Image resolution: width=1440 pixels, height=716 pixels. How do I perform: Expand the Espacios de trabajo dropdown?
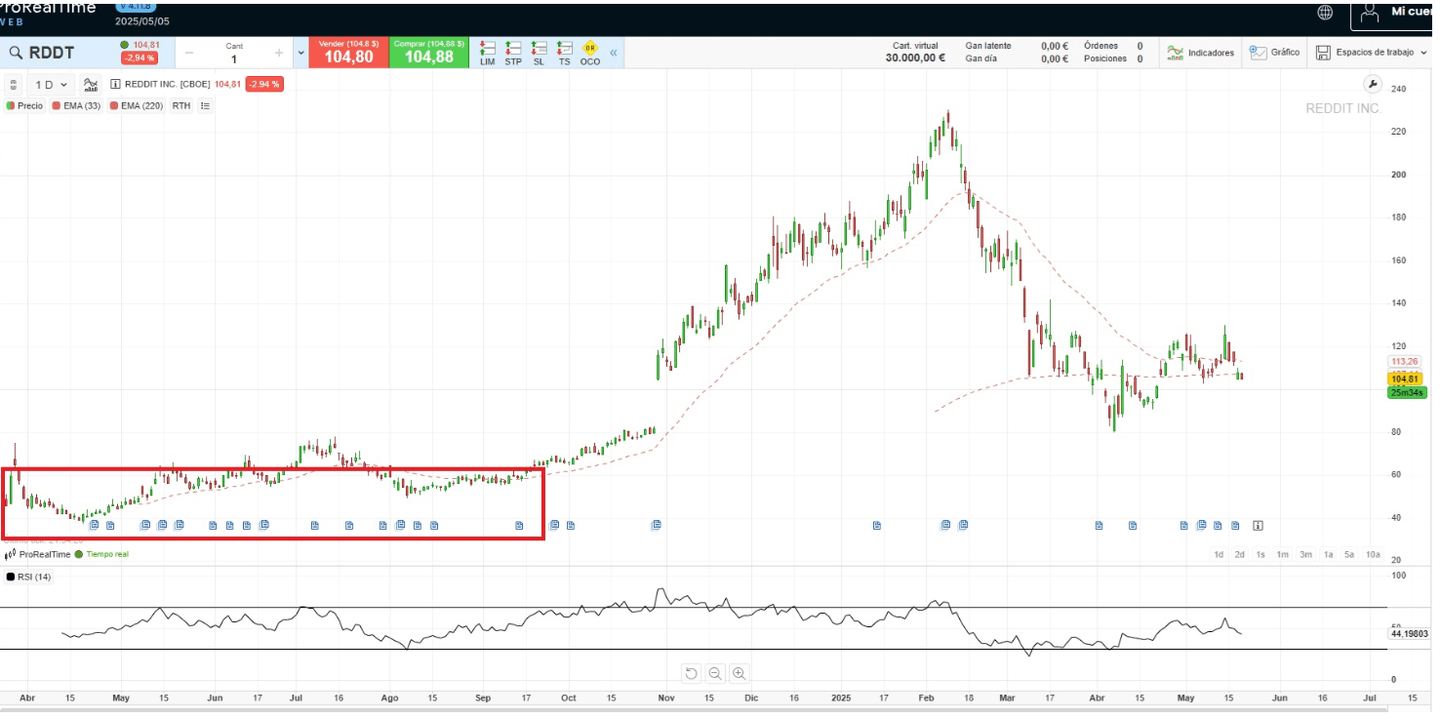point(1370,52)
